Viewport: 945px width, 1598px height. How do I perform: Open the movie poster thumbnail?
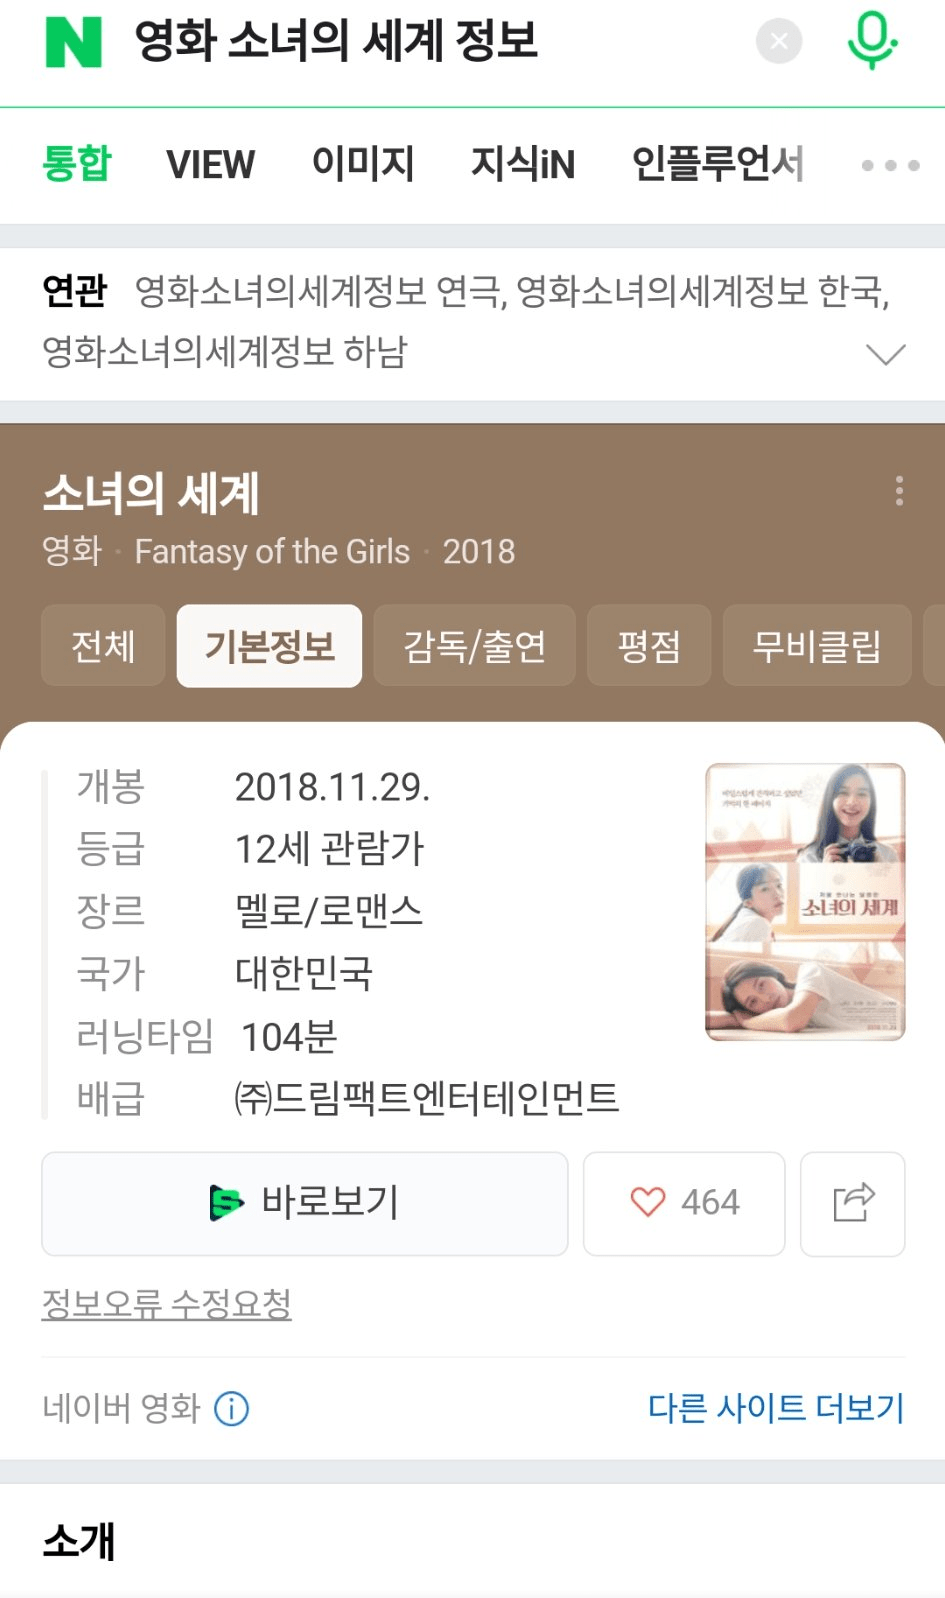805,902
